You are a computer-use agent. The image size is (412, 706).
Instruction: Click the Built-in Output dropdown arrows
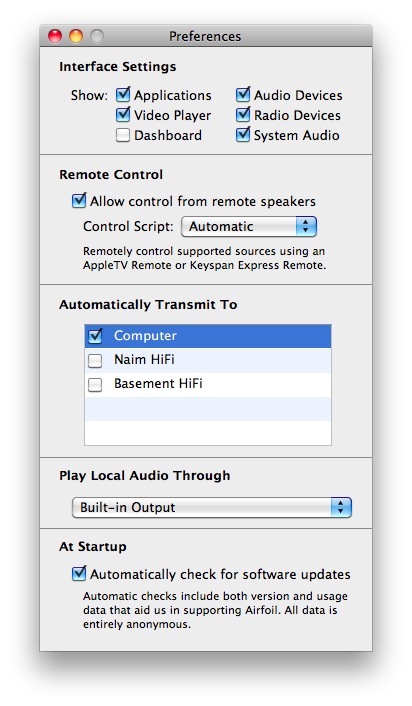341,507
